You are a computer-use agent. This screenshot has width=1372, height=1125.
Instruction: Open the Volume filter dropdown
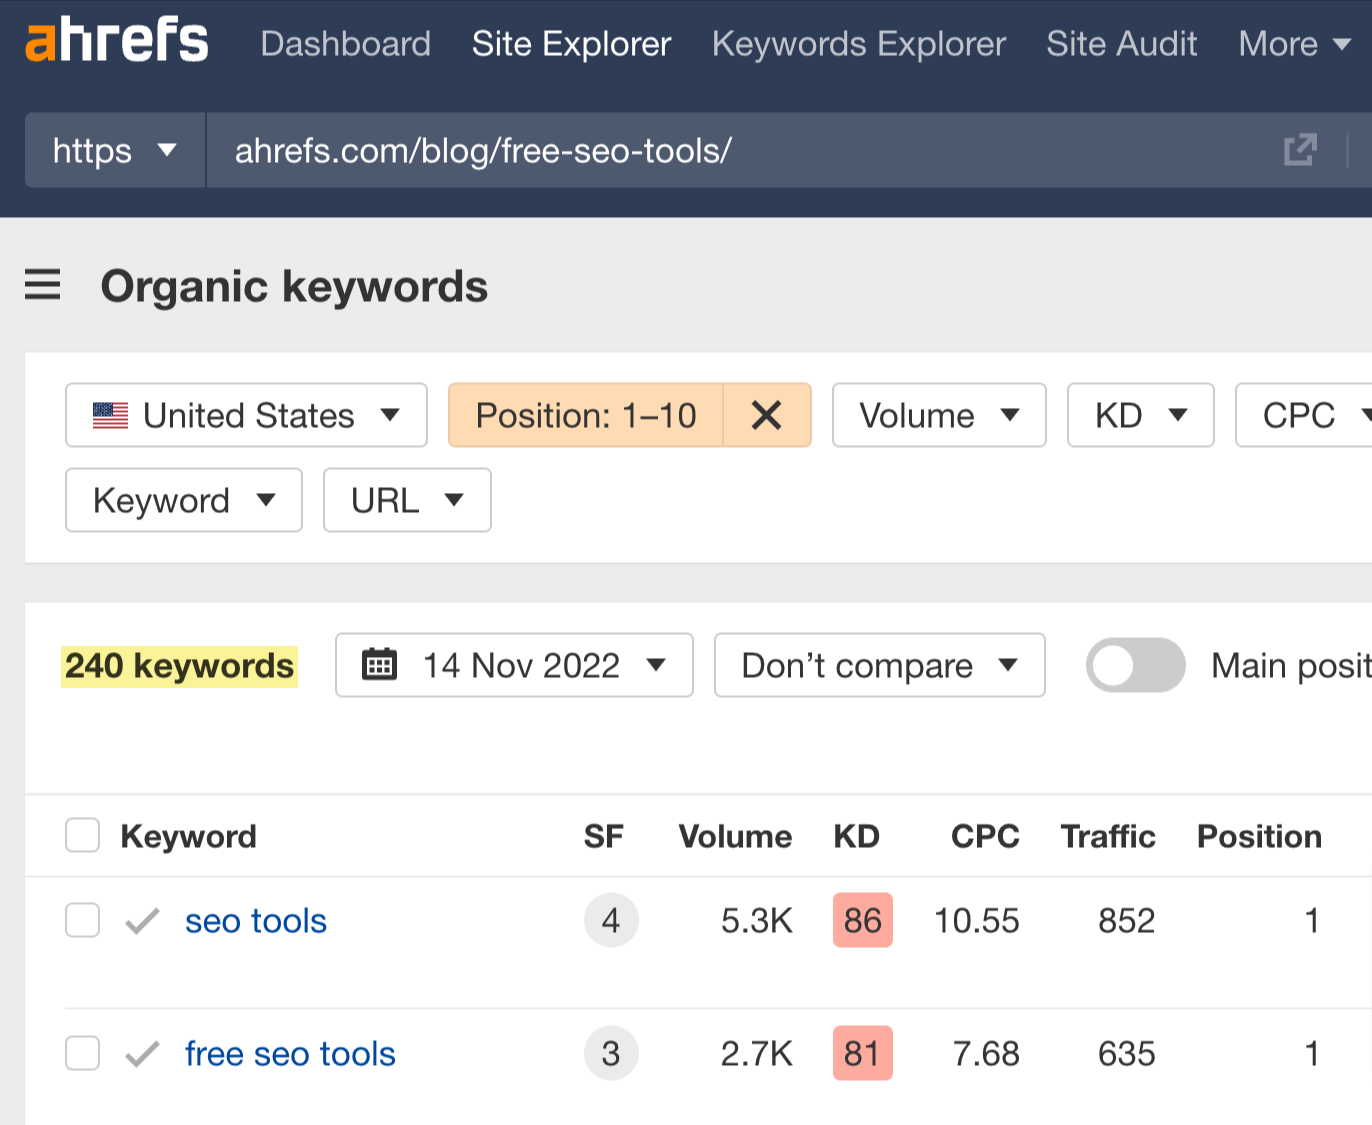pyautogui.click(x=938, y=415)
